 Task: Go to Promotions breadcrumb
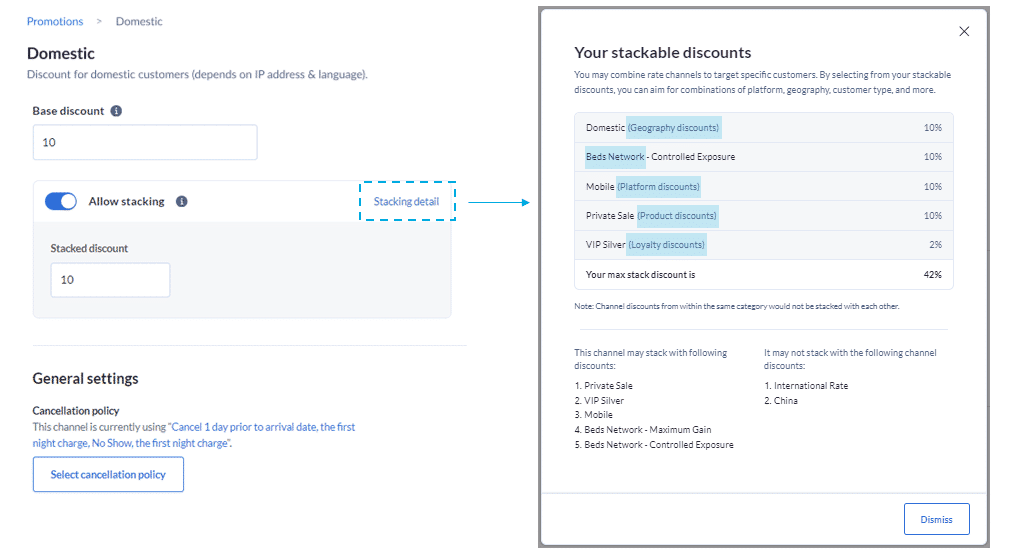tap(55, 21)
